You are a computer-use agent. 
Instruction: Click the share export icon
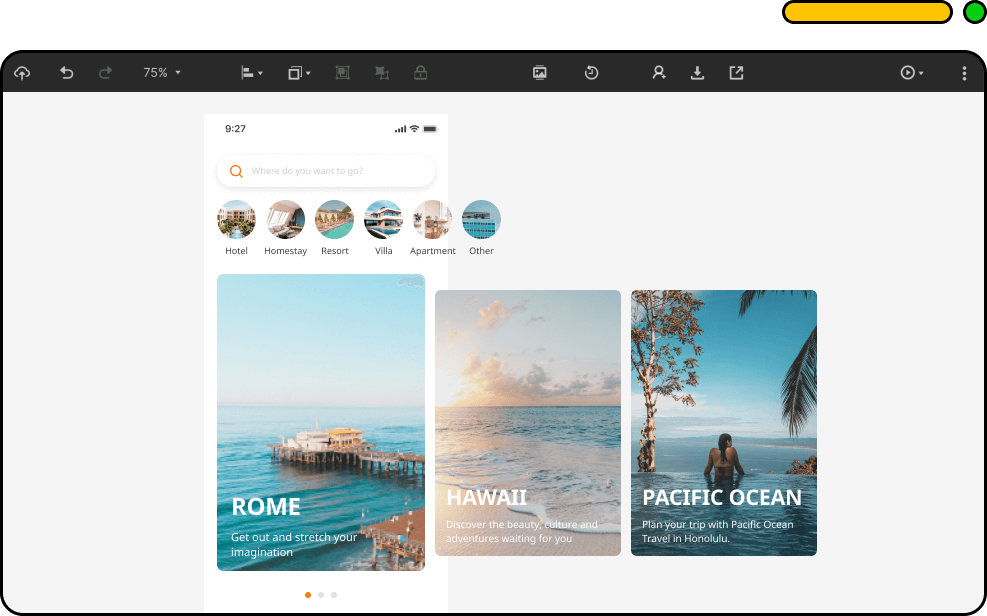(x=736, y=73)
